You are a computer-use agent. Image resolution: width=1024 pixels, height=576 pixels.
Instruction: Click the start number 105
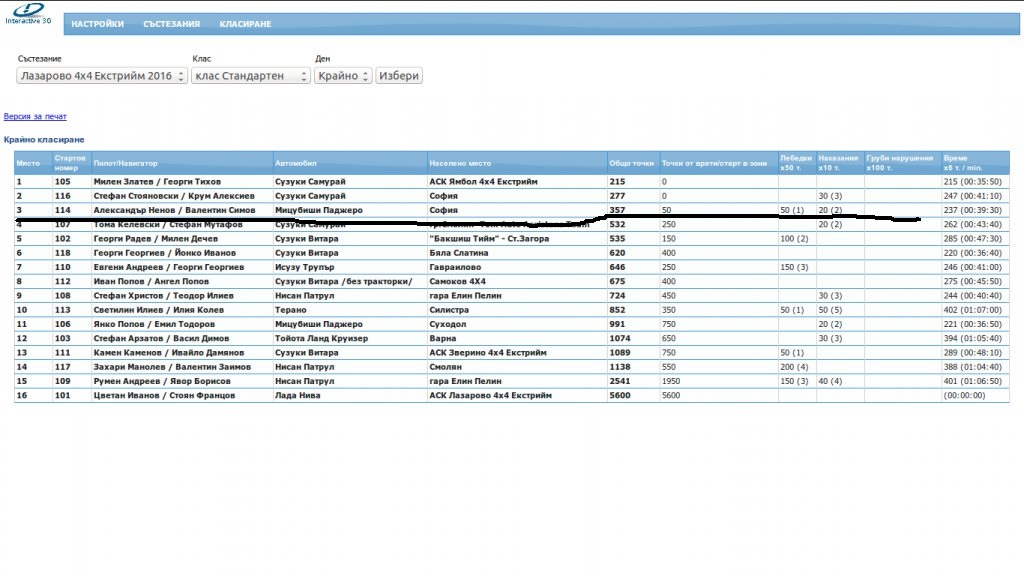(62, 182)
